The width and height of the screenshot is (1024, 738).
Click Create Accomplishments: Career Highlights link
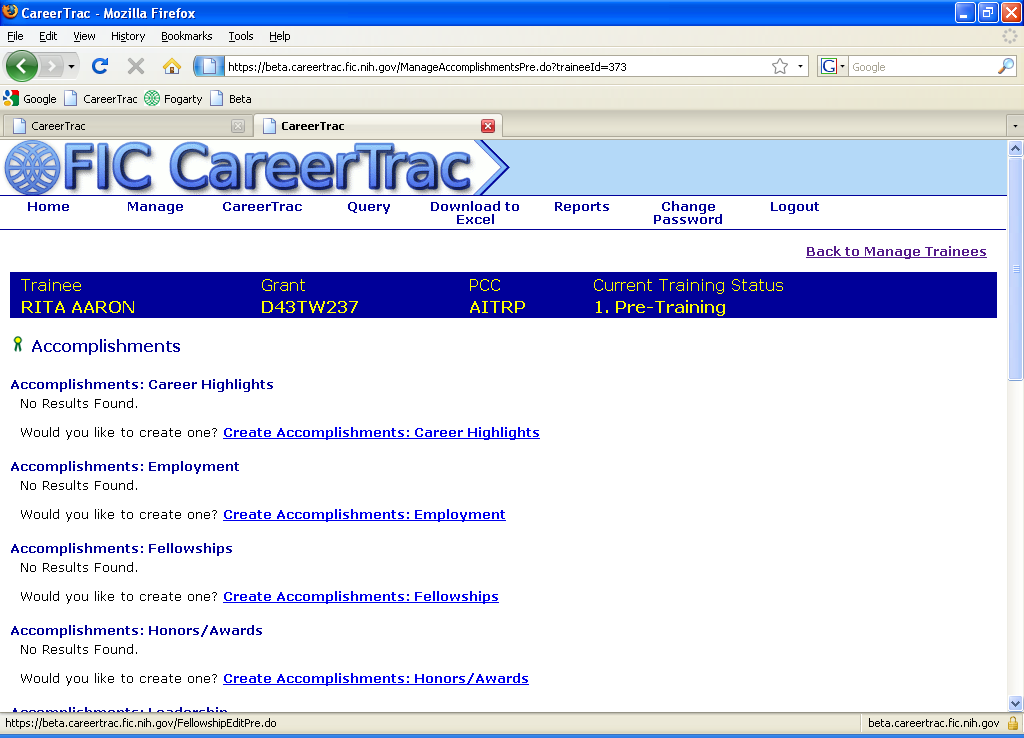tap(381, 432)
